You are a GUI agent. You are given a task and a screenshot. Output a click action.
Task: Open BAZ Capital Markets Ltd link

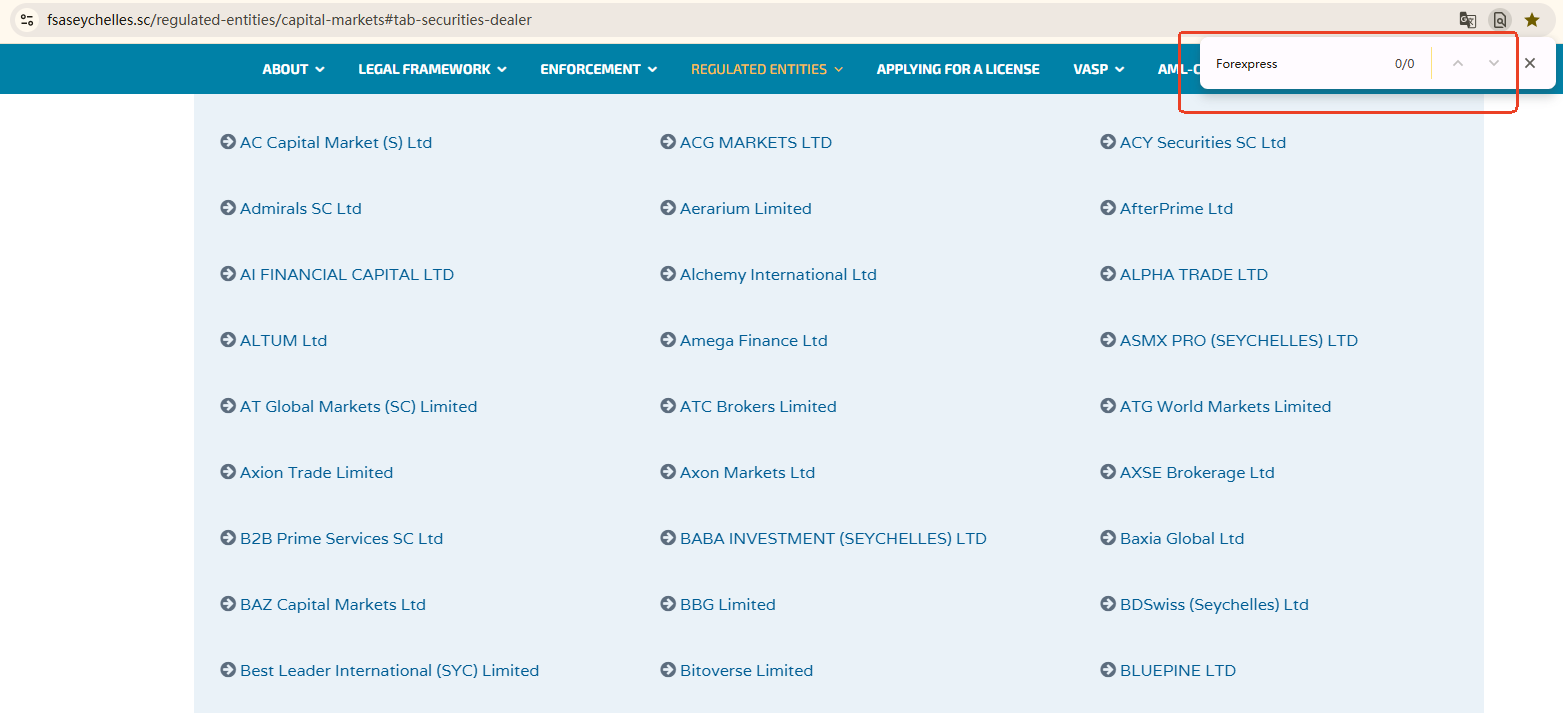pos(333,604)
